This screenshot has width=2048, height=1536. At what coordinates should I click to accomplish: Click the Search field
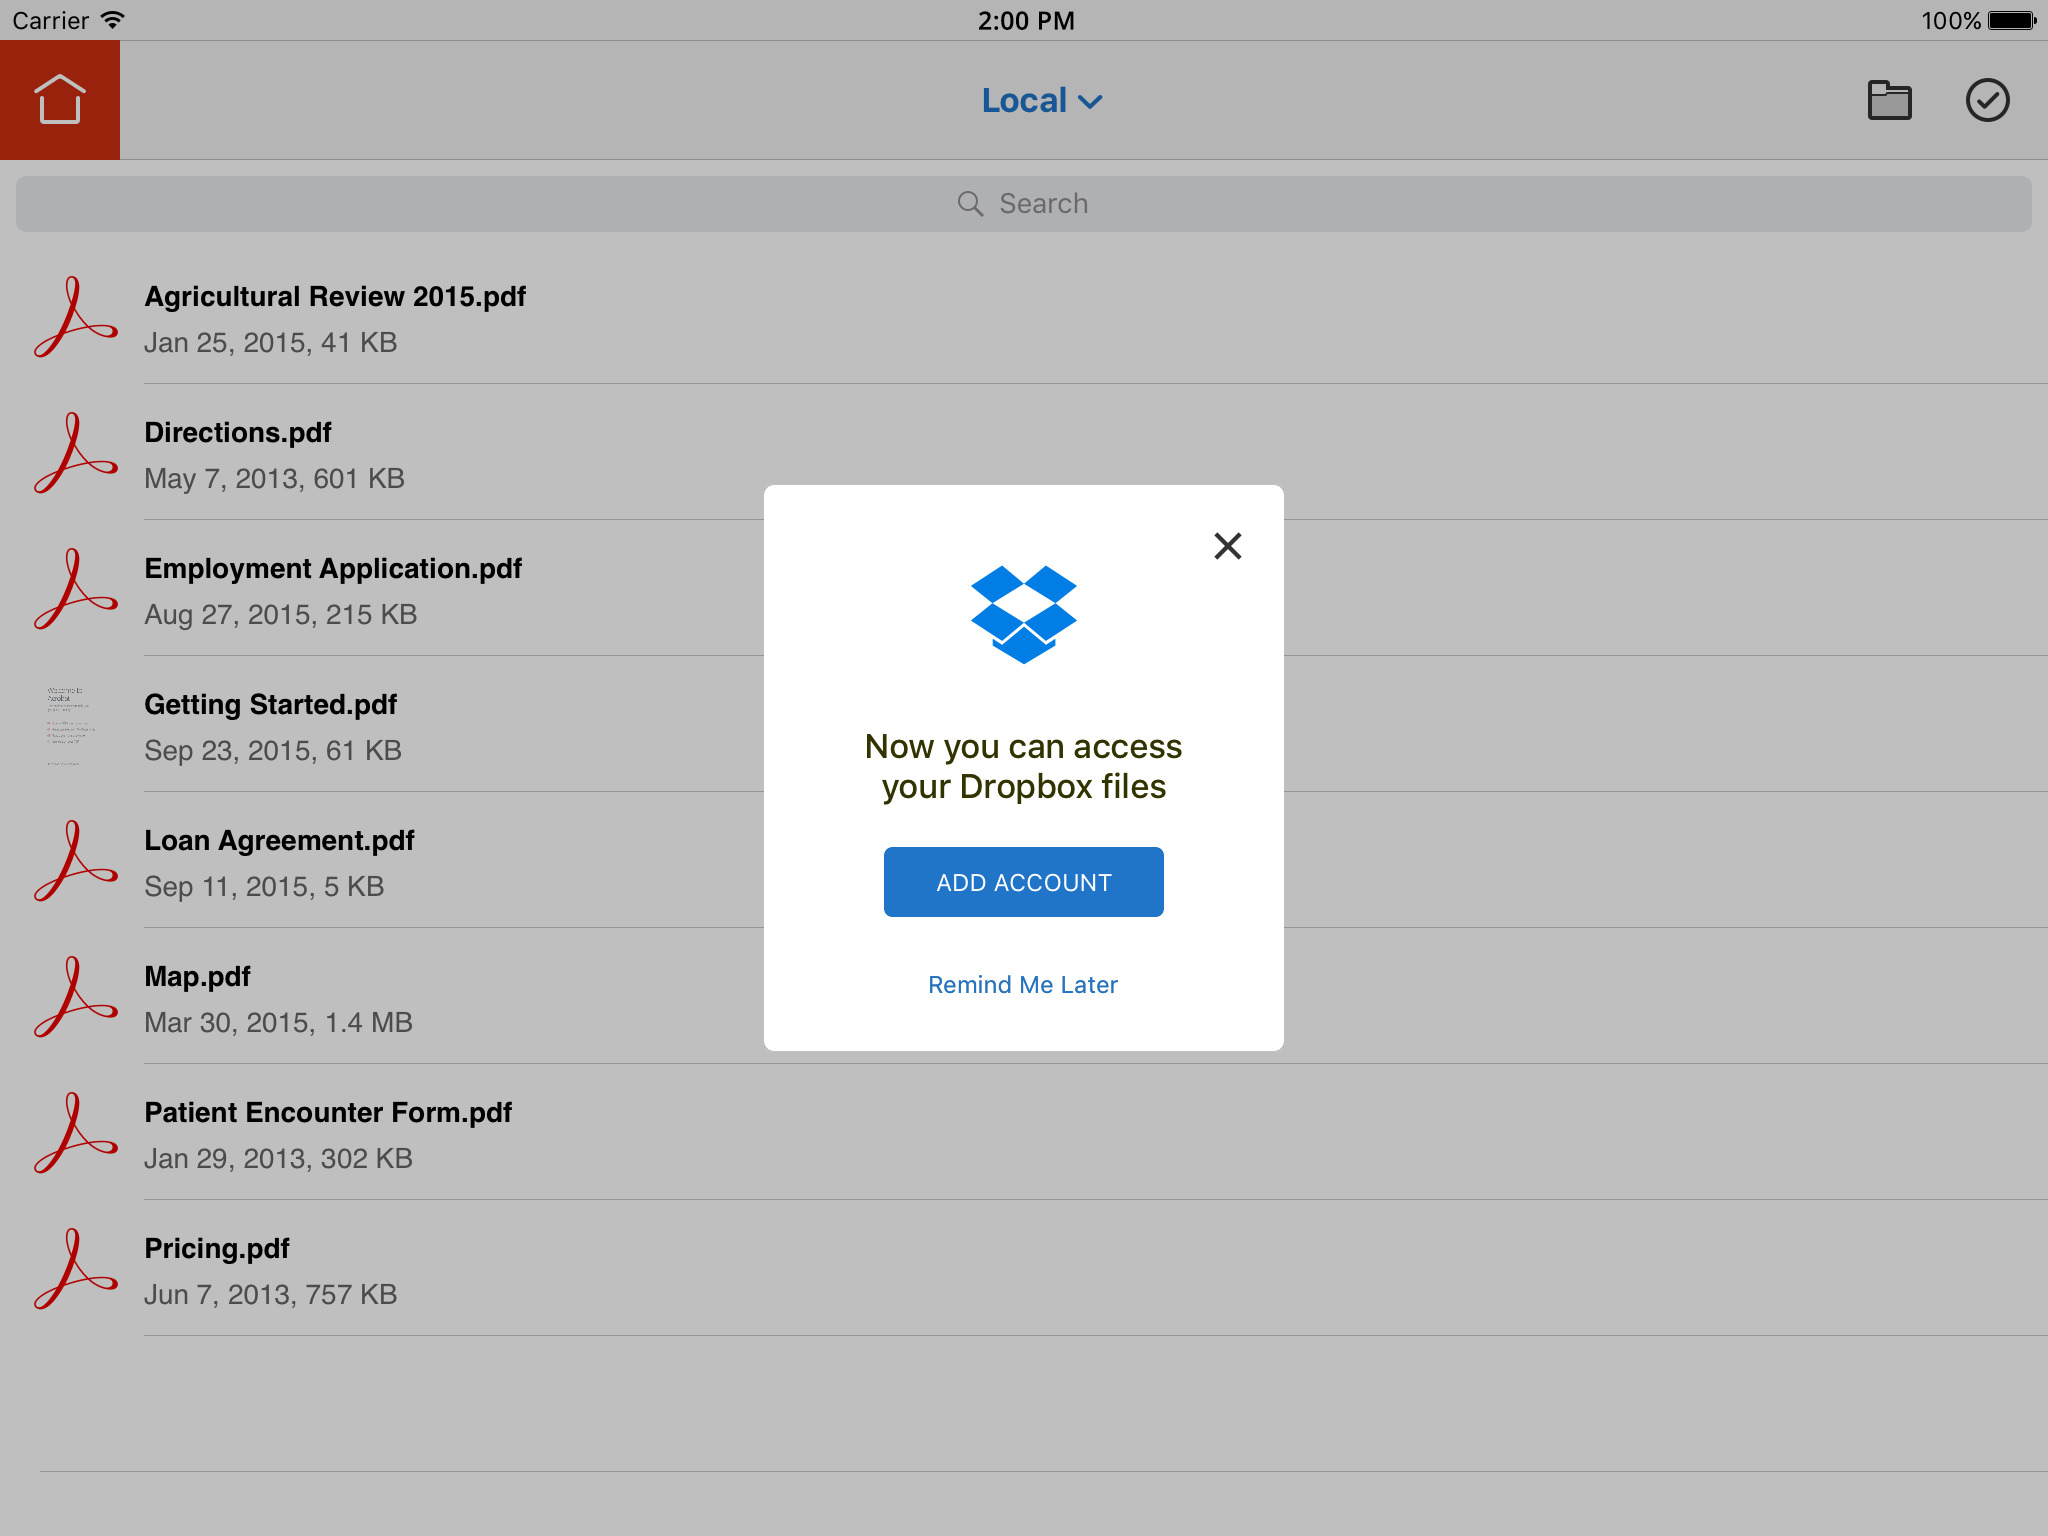(x=1024, y=204)
